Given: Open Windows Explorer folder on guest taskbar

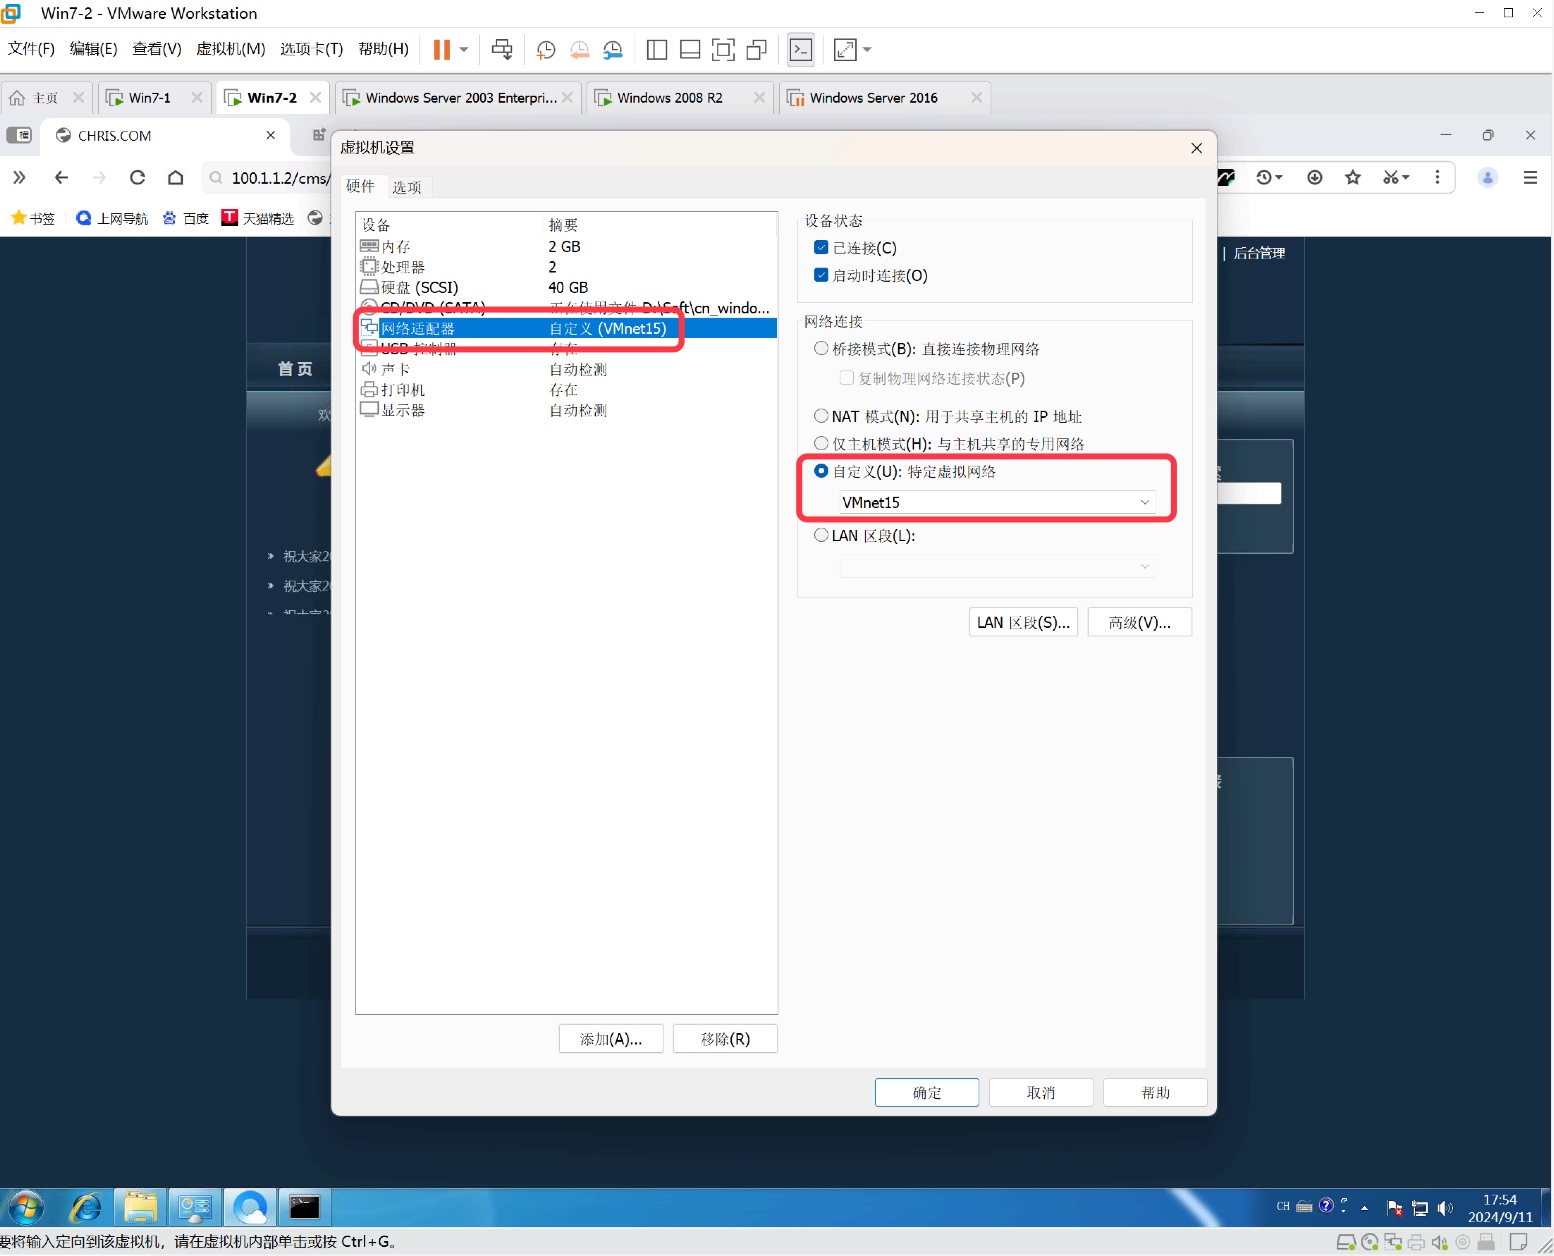Looking at the screenshot, I should pyautogui.click(x=140, y=1208).
